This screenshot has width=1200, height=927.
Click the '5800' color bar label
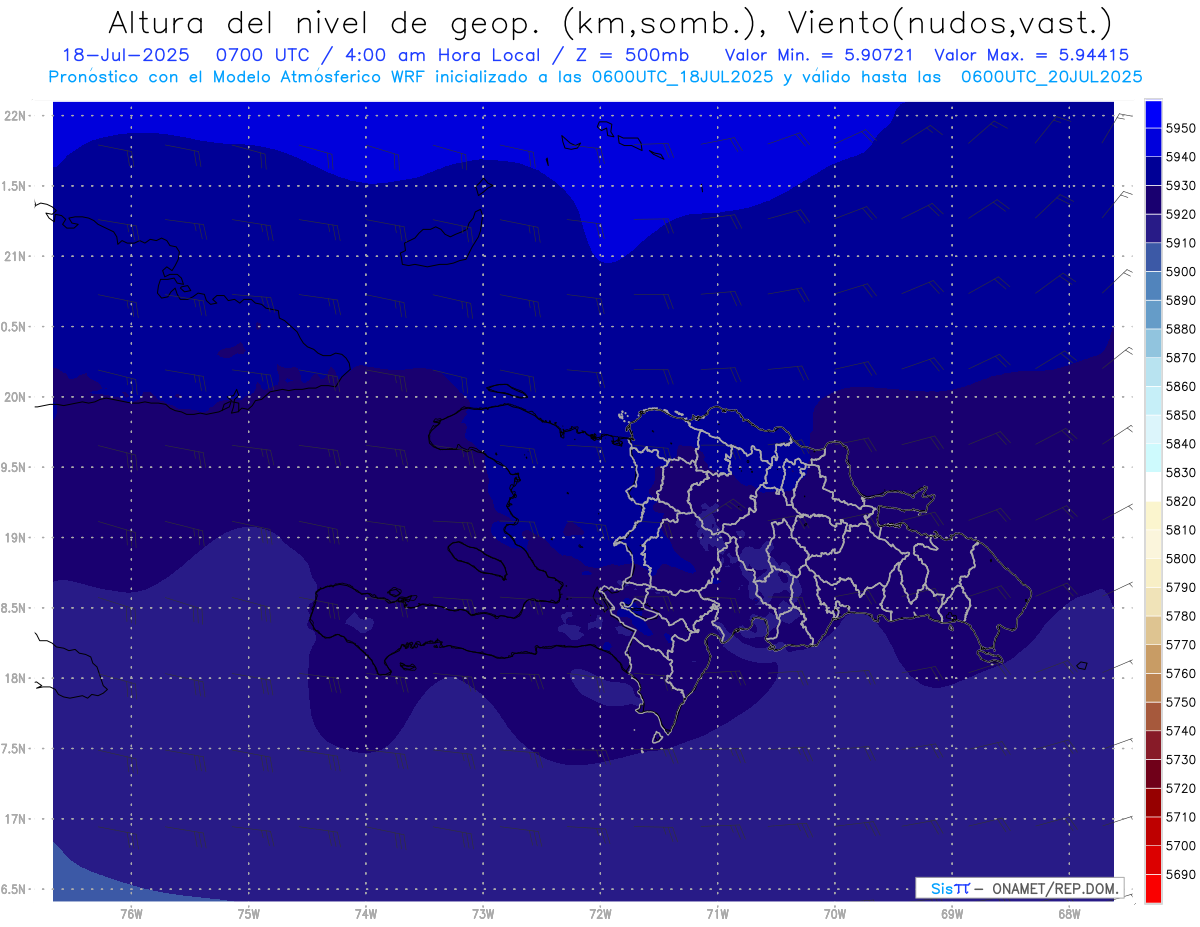[1180, 559]
